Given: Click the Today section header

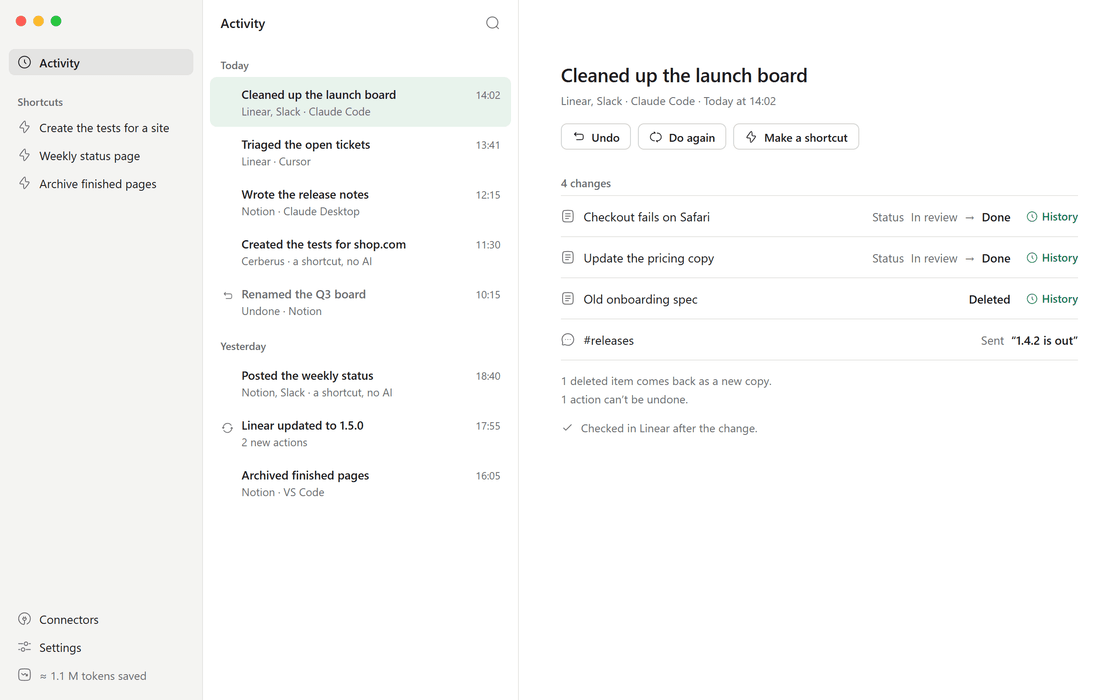Looking at the screenshot, I should click(x=234, y=66).
